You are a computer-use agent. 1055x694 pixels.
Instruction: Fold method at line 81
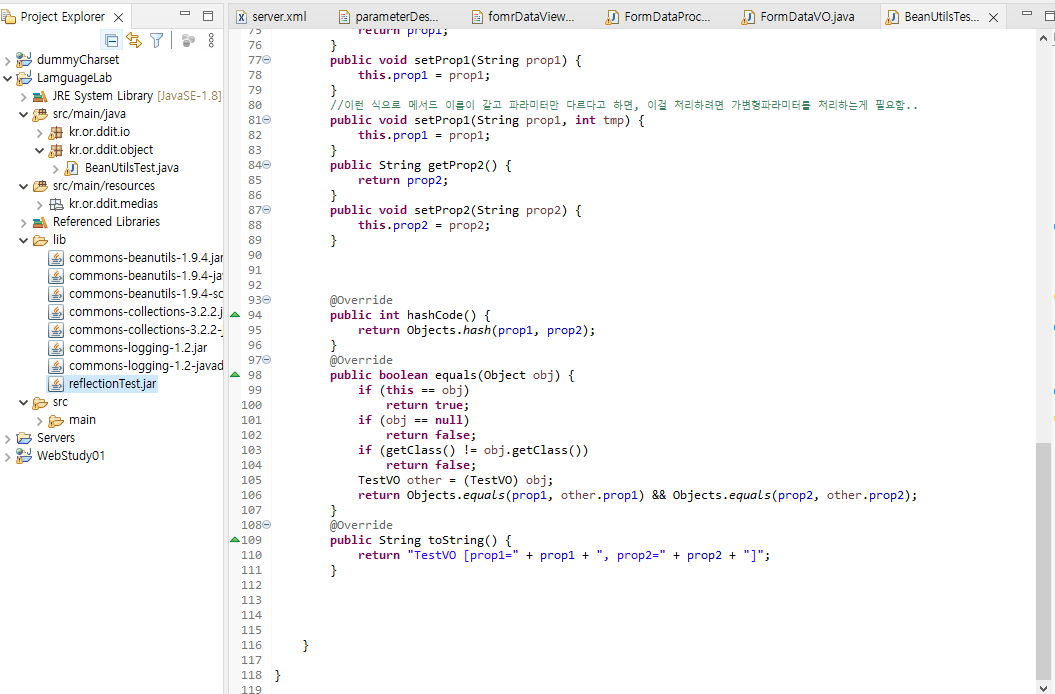point(267,120)
